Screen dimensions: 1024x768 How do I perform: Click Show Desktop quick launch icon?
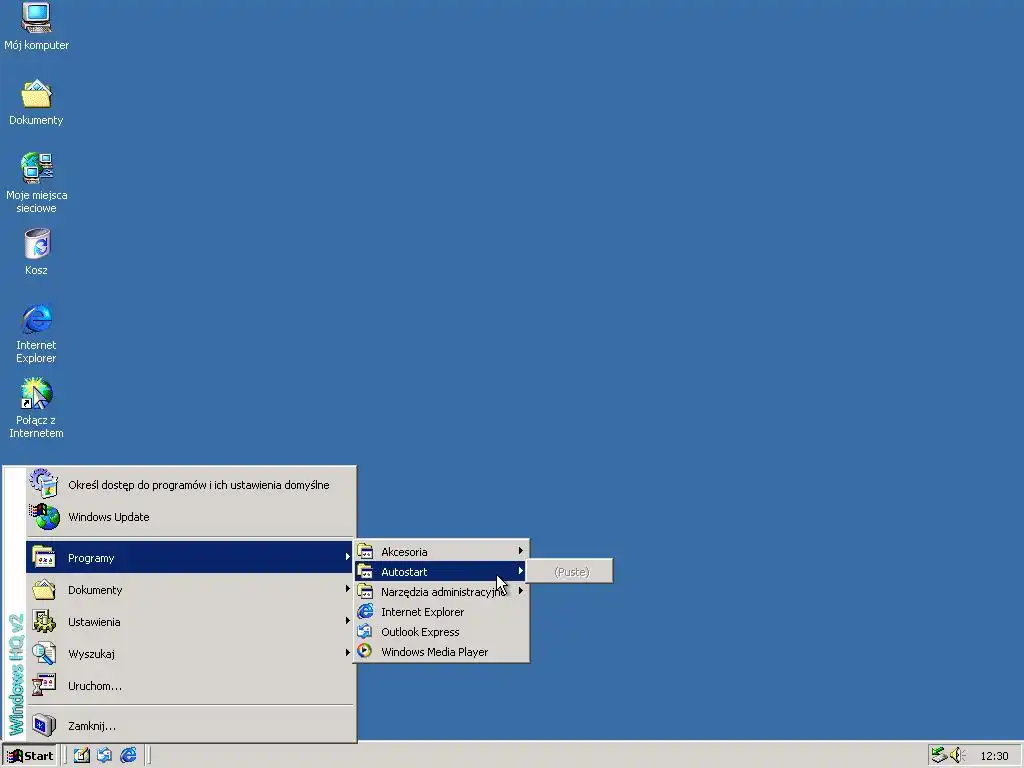(x=82, y=755)
